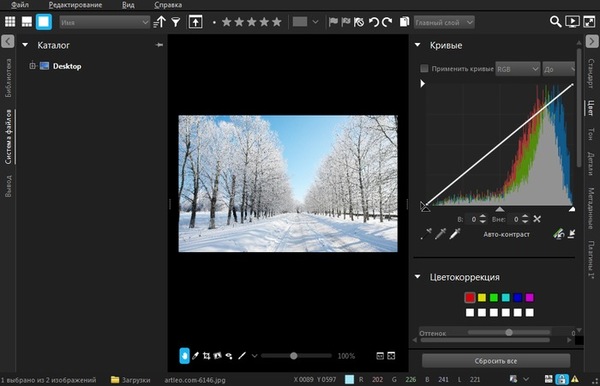Enable the Применить кривые checkbox
Image resolution: width=600 pixels, height=386 pixels.
coord(424,68)
